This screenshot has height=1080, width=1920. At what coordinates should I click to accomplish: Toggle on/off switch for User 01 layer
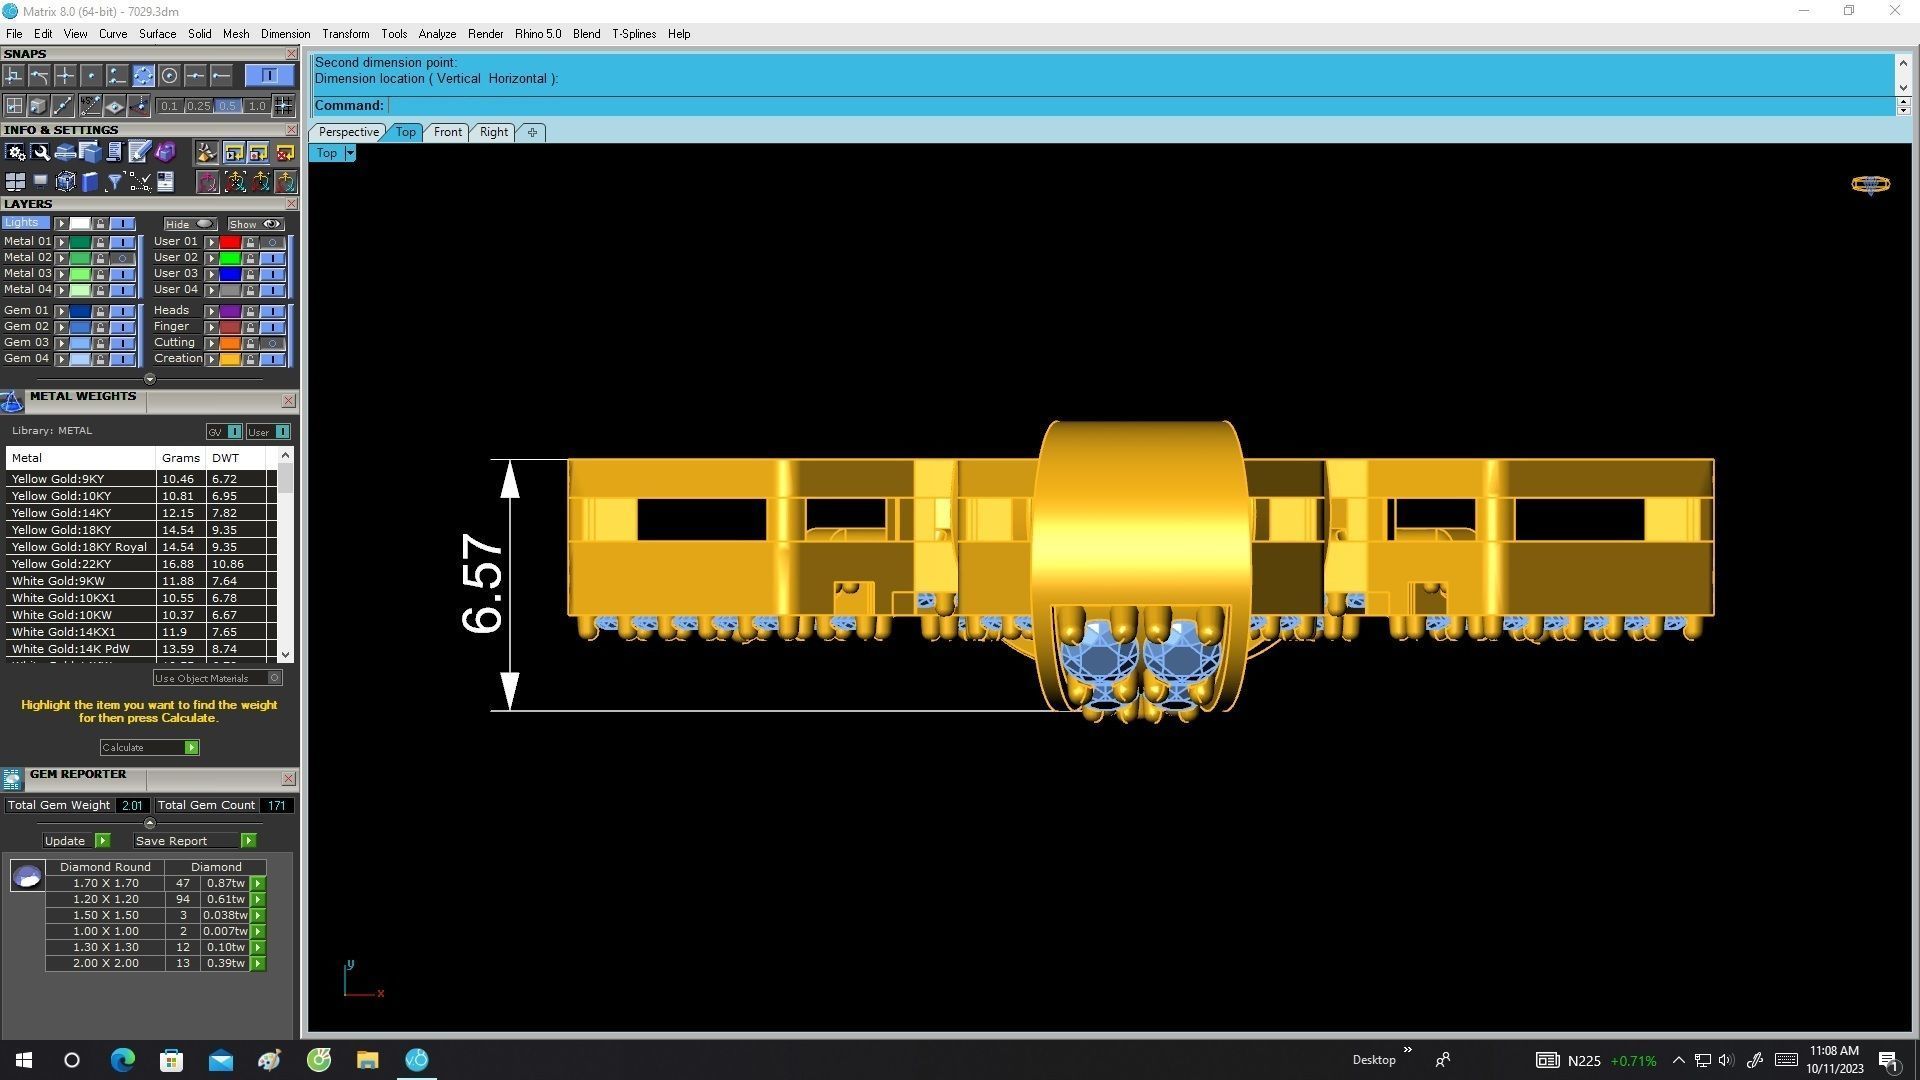[272, 242]
